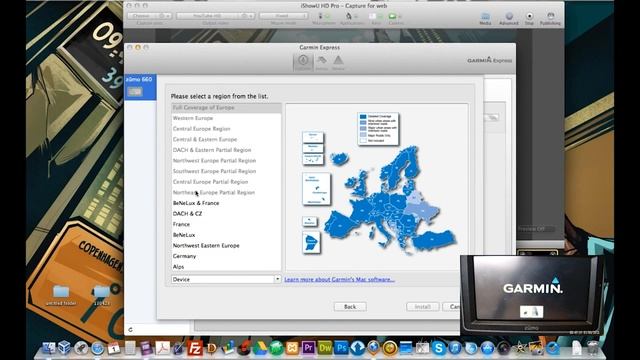Select Northwest Eastern Europe region
Screen dimensions: 640x360
point(226,246)
